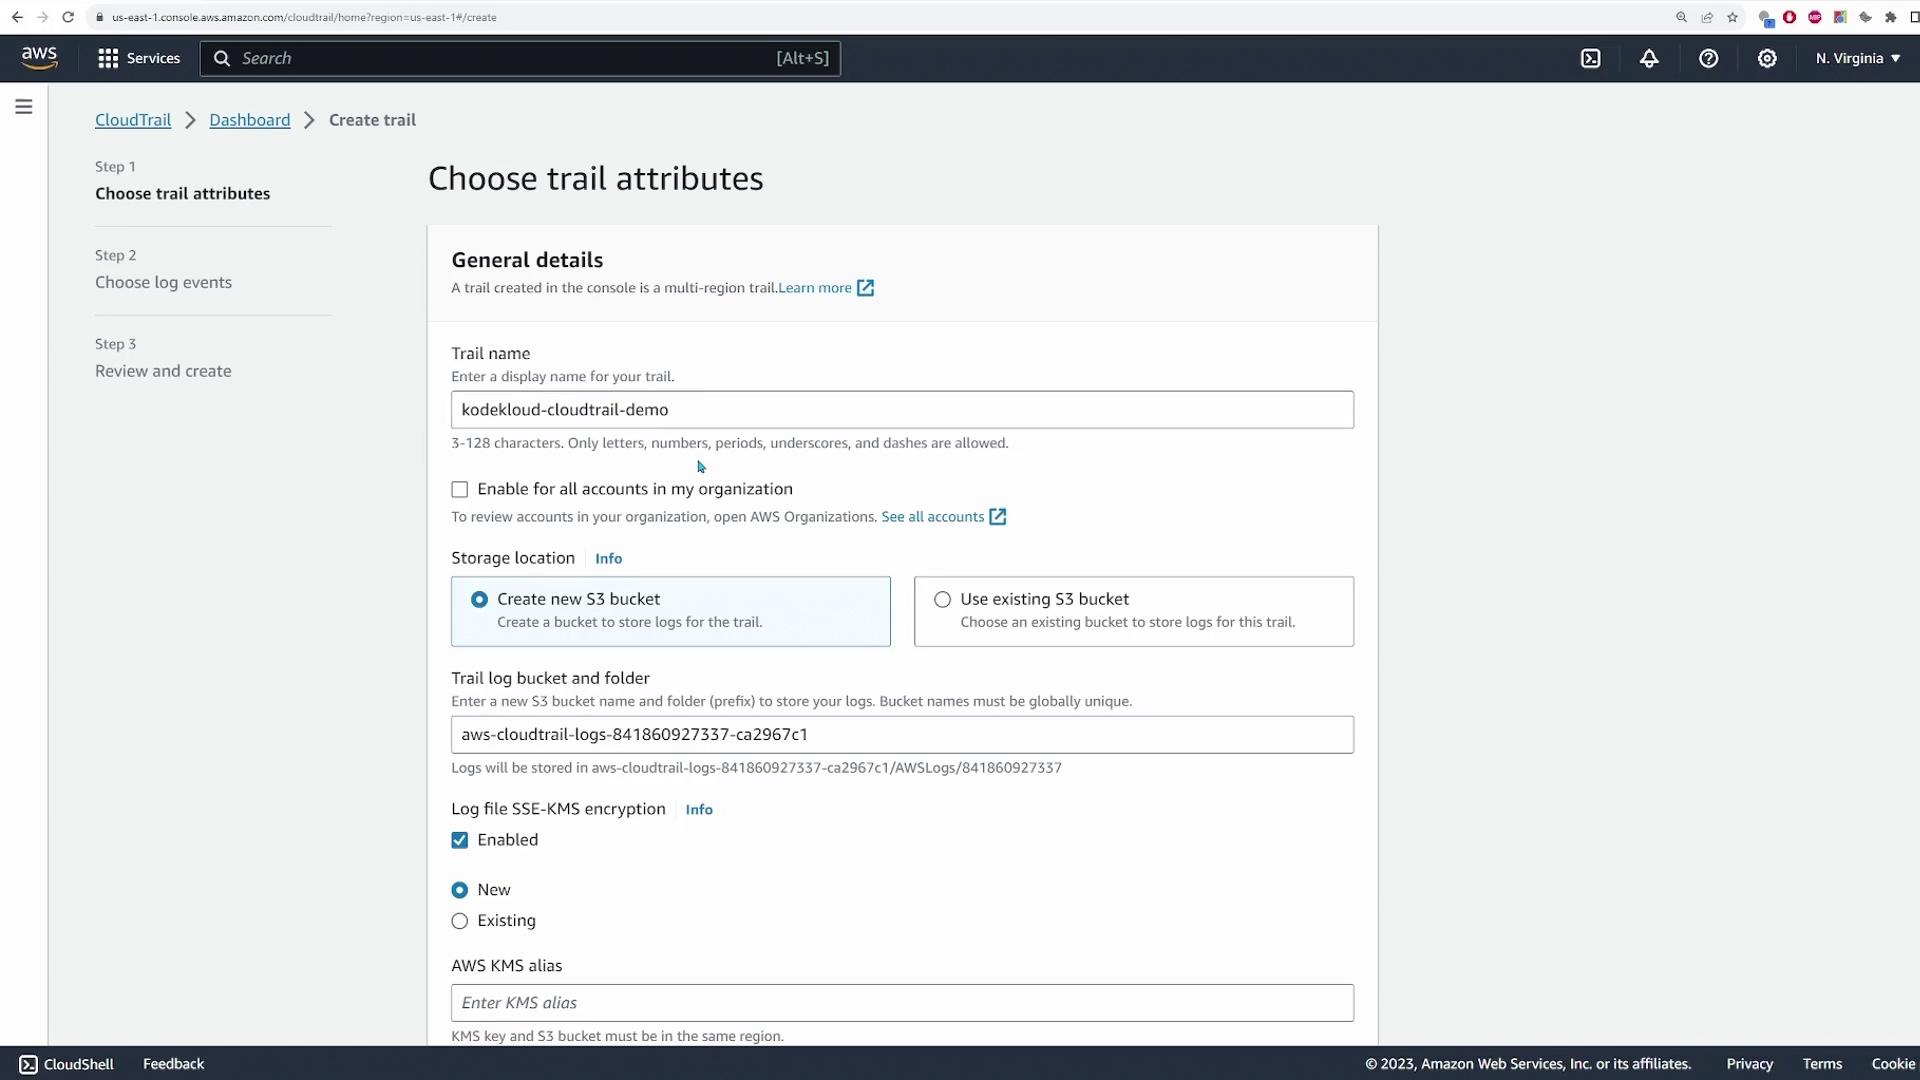Click the Feedback button in footer
This screenshot has width=1920, height=1080.
click(x=173, y=1064)
